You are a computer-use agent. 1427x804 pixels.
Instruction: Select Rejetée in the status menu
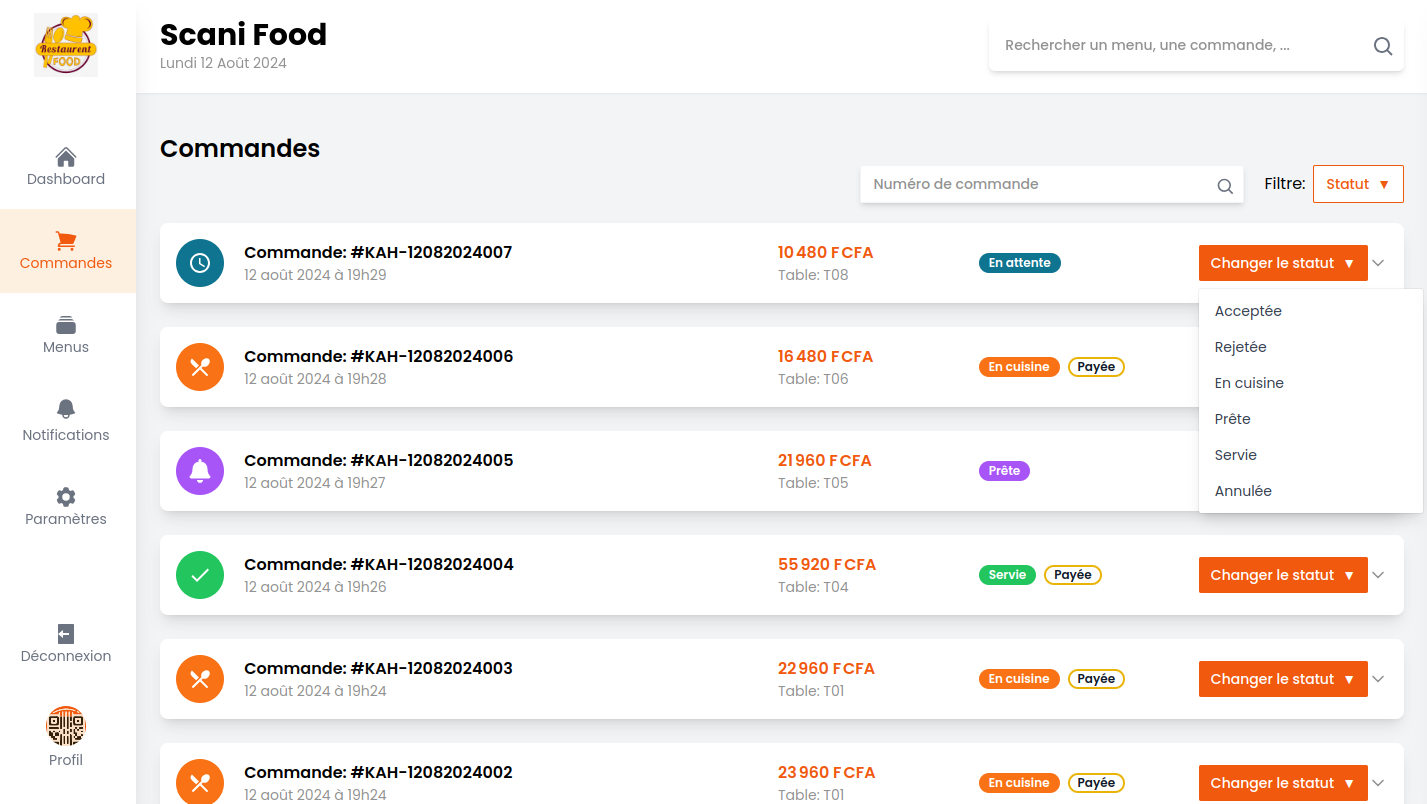1310,347
